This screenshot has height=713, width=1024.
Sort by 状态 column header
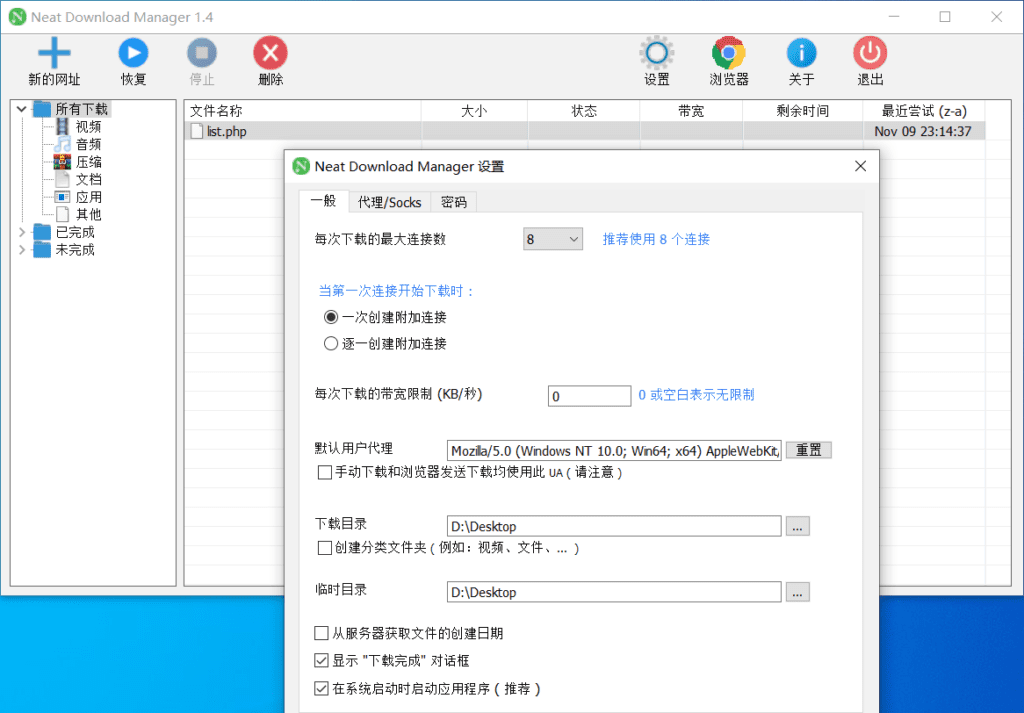coord(584,111)
